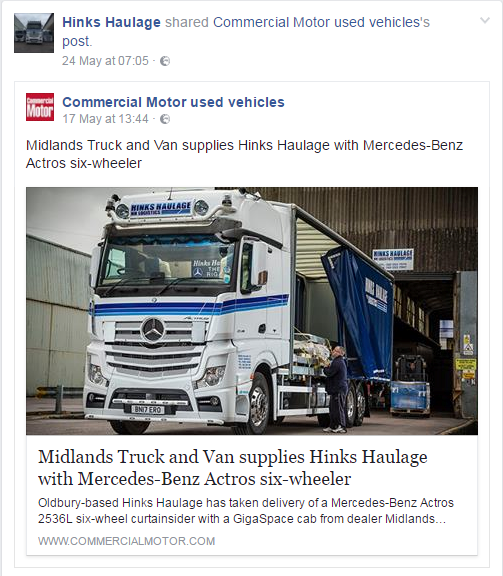Screen dimensions: 503x576
Task: Click the WWW.COMMERCIALMOTOR.COM source link
Action: point(126,541)
